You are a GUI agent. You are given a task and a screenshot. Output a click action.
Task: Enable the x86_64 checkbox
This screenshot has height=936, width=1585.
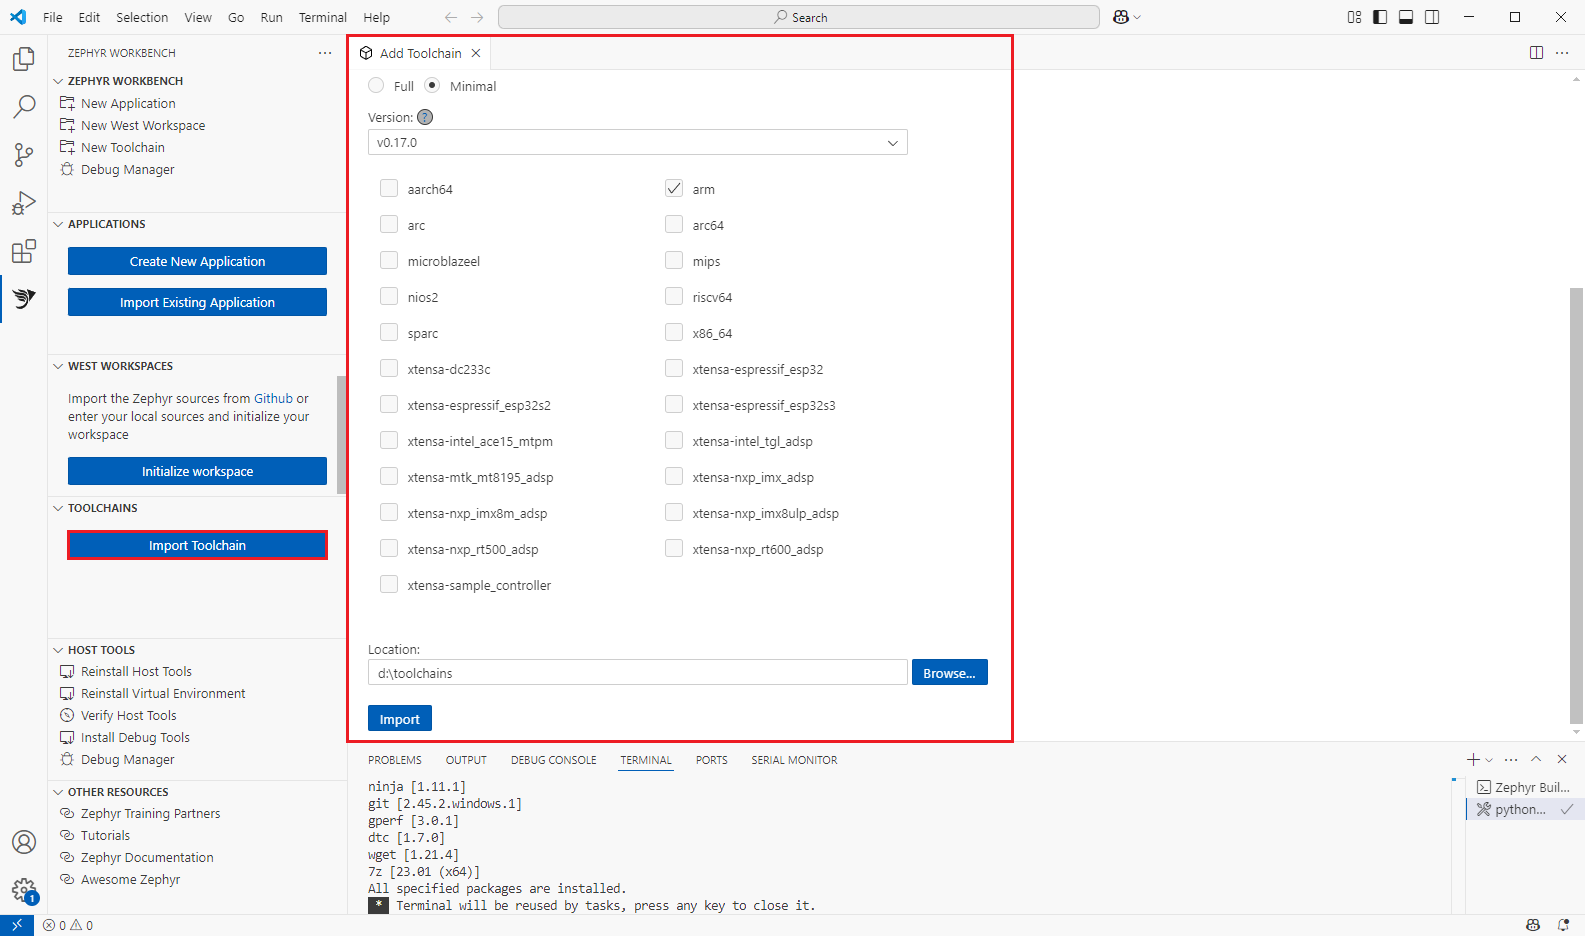coord(674,333)
